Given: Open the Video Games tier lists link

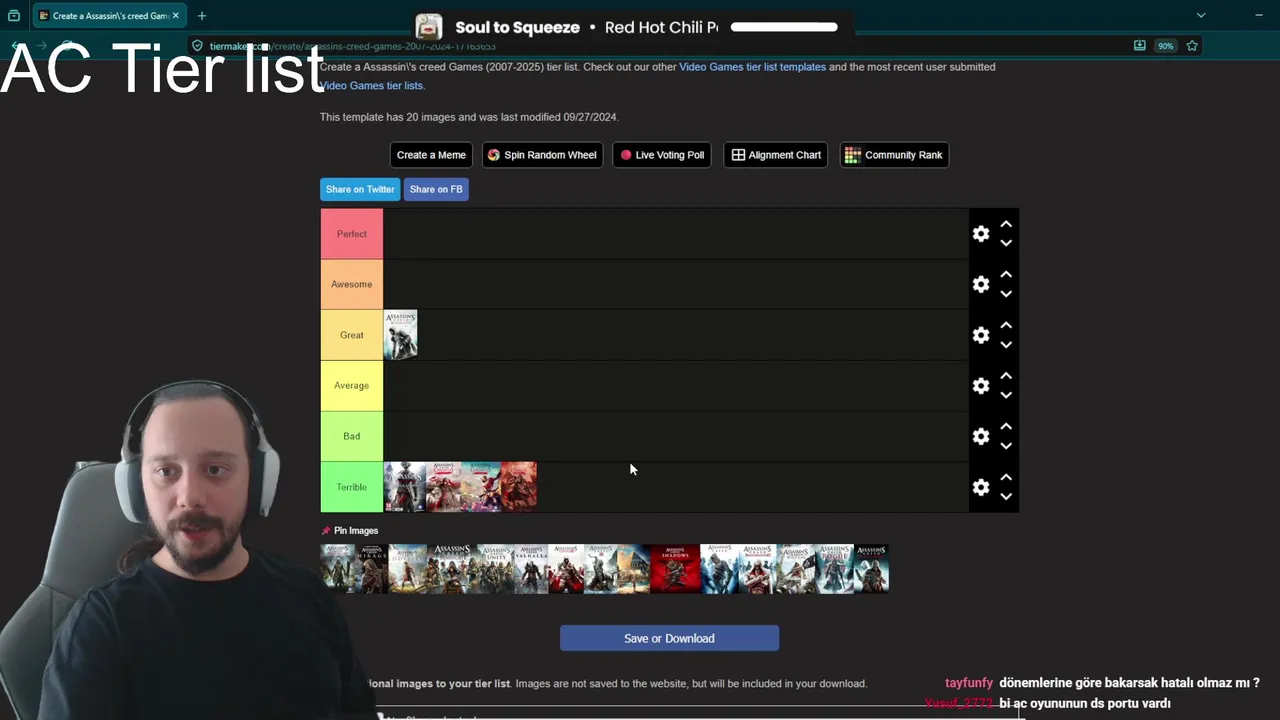Looking at the screenshot, I should [x=371, y=86].
